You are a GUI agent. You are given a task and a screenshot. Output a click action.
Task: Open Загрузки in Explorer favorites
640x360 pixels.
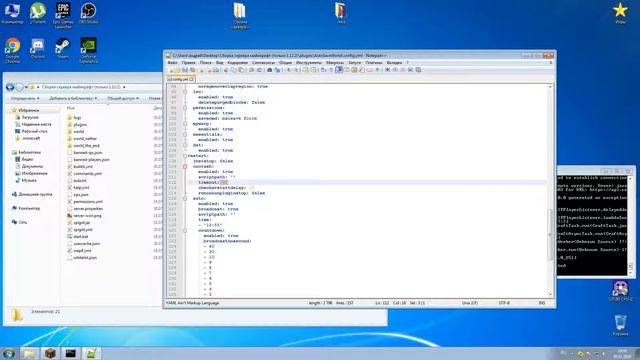click(27, 118)
